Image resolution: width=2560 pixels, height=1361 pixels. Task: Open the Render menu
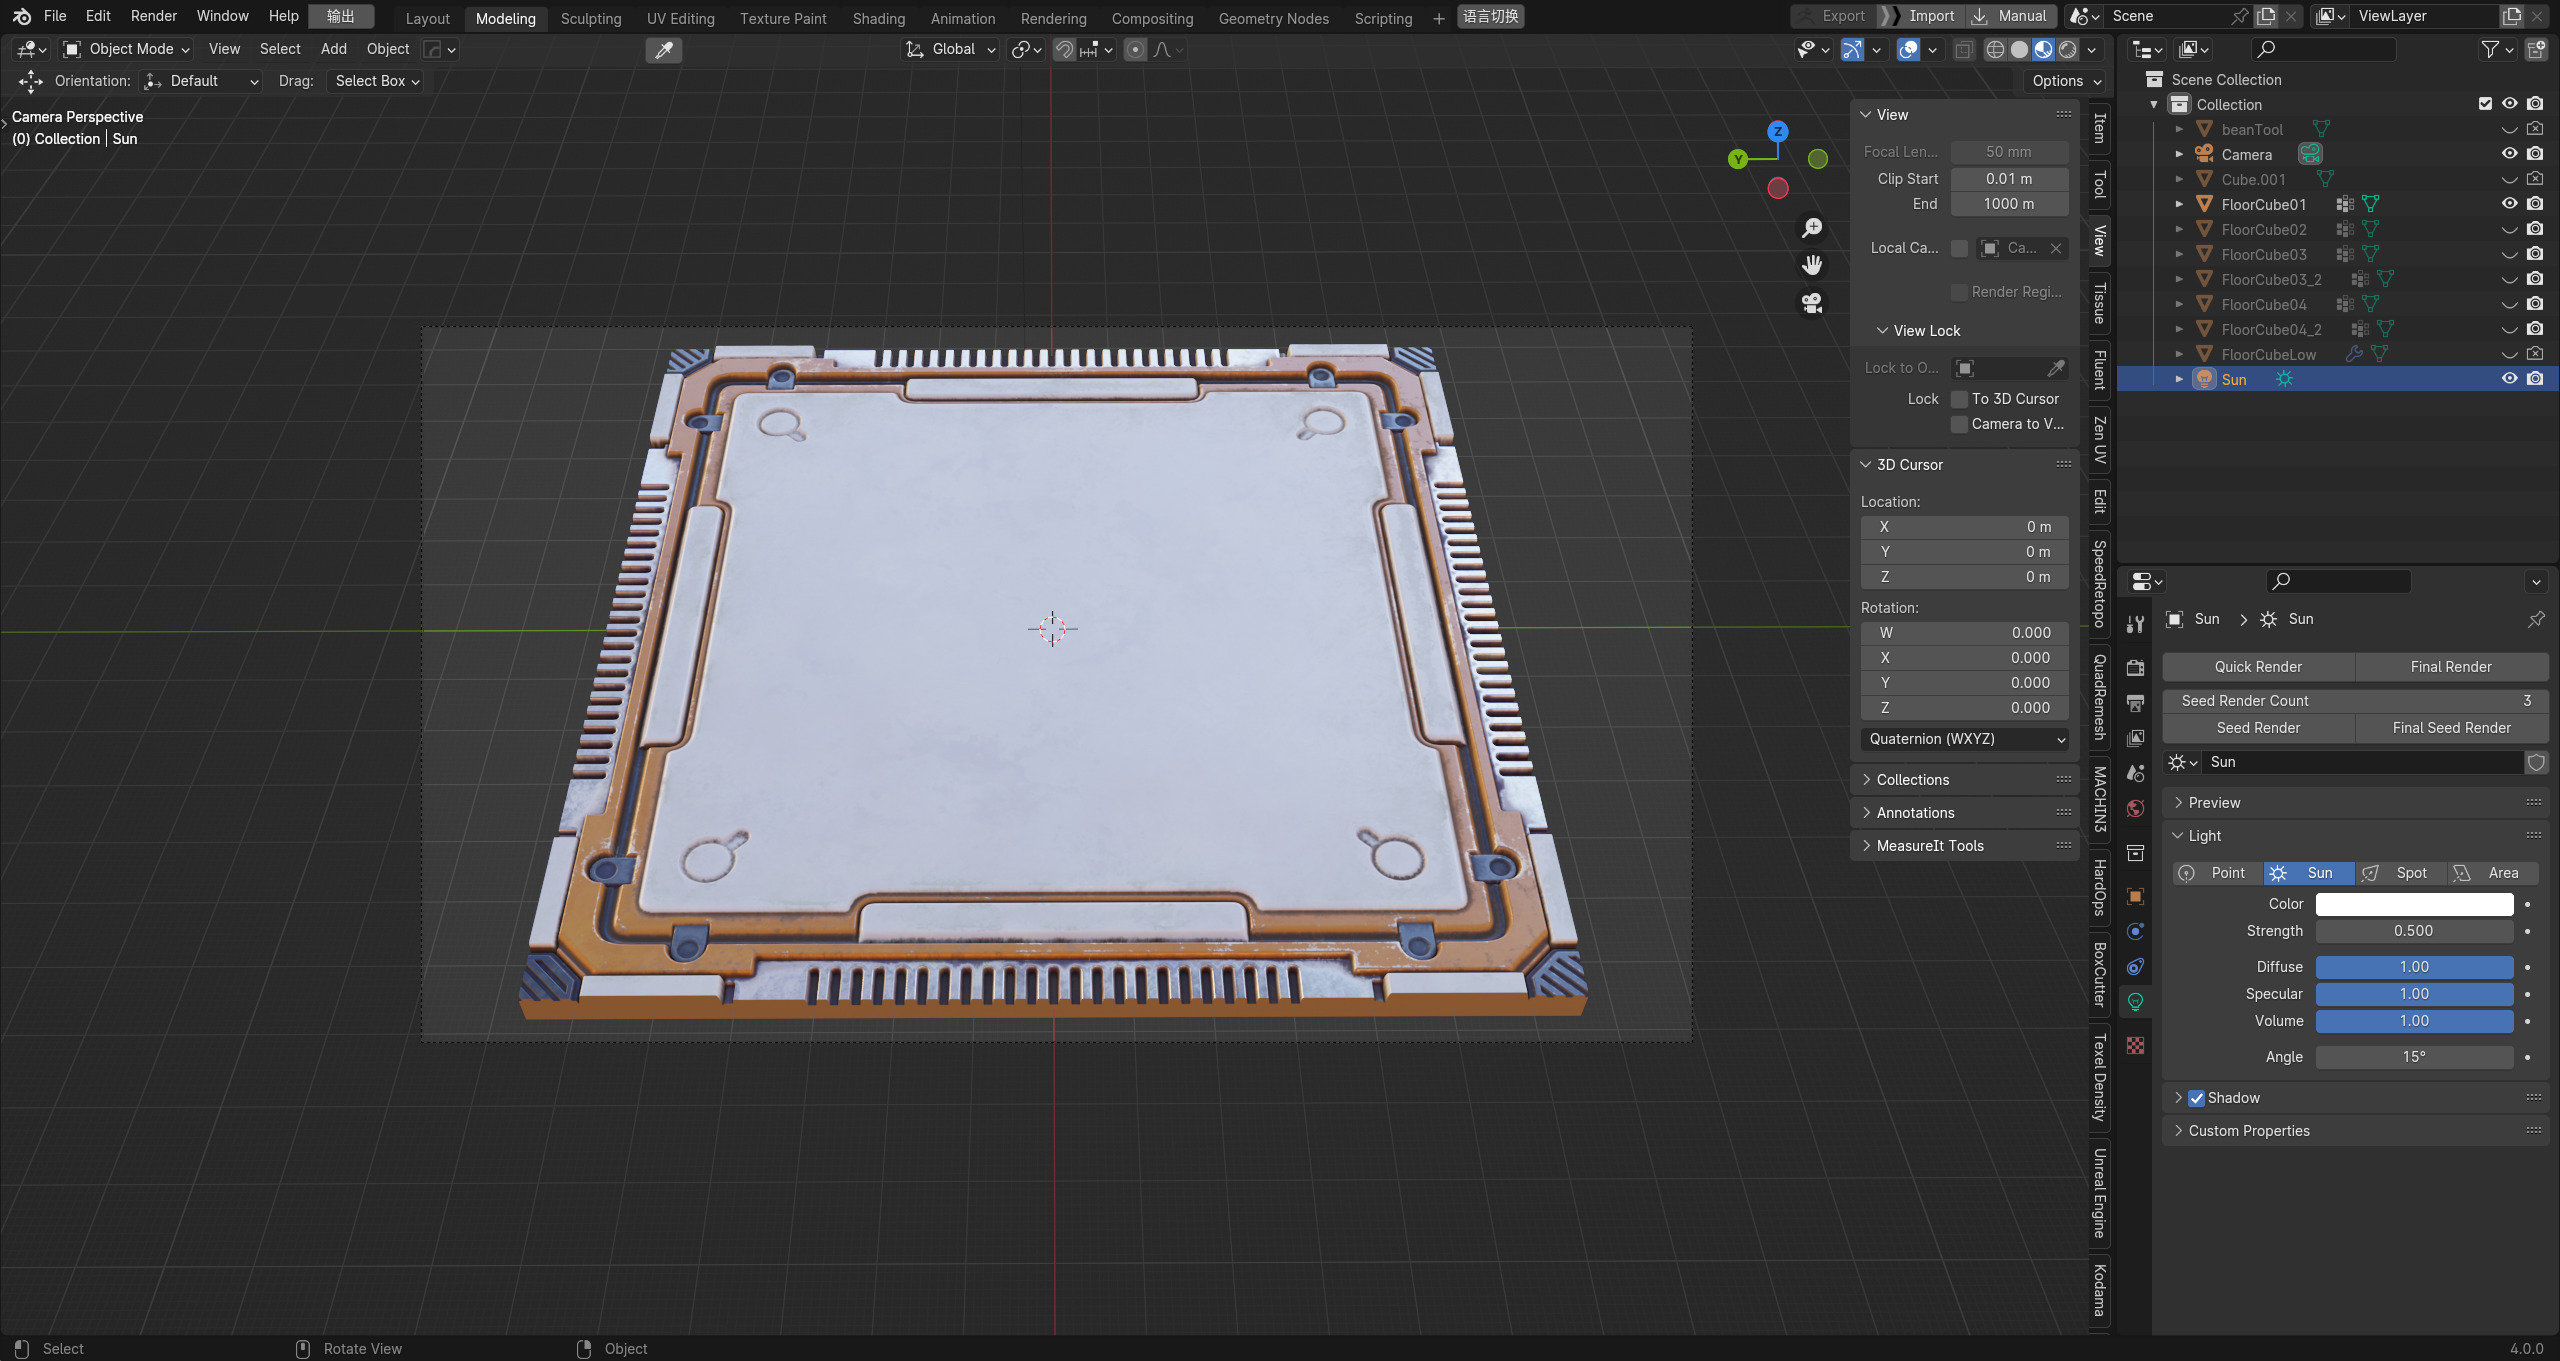click(x=153, y=16)
